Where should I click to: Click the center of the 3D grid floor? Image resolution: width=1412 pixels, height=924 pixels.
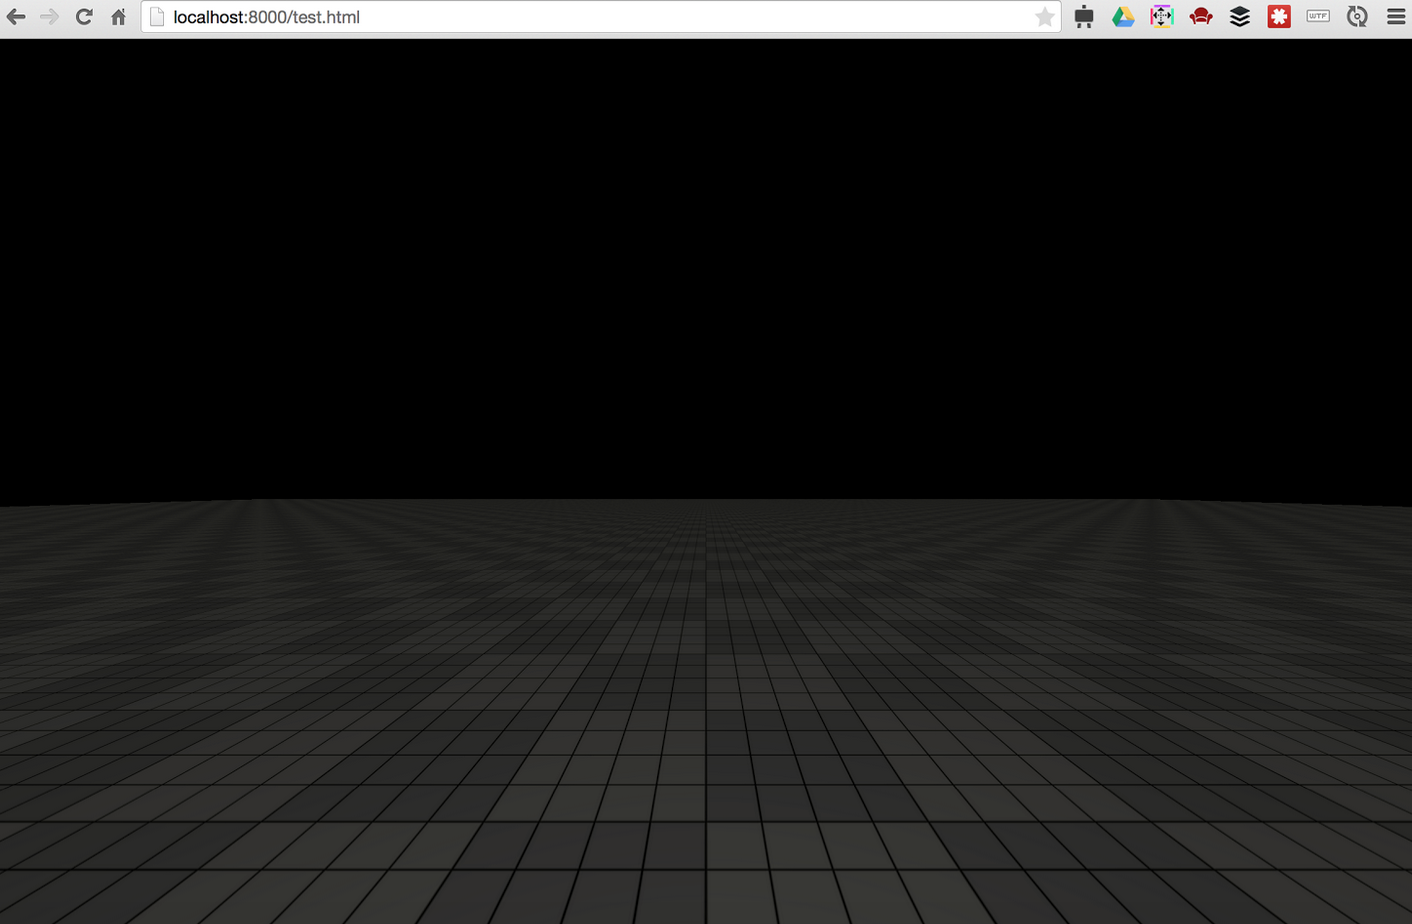706,710
